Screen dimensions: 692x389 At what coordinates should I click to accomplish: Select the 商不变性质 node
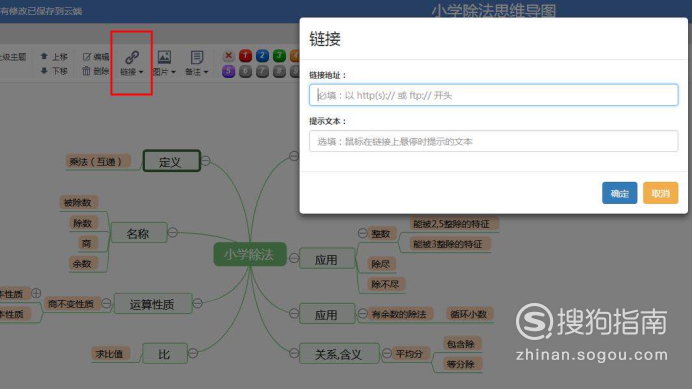point(72,304)
